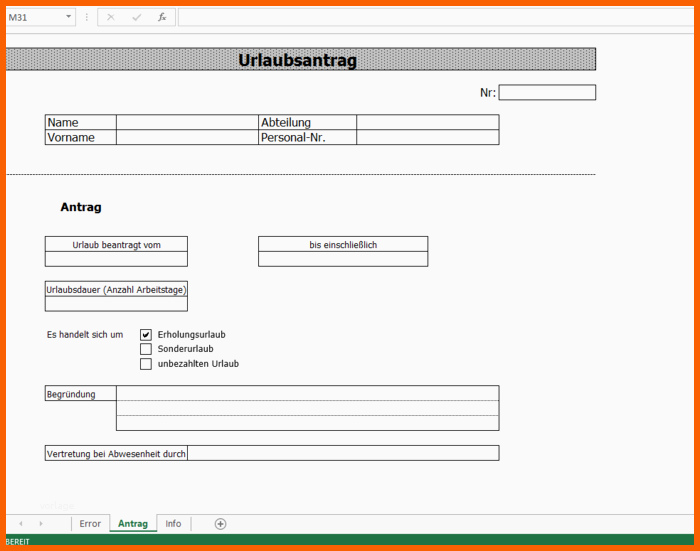The width and height of the screenshot is (700, 551).
Task: Uncheck the Erholungsurlaub checkbox
Action: coord(146,334)
